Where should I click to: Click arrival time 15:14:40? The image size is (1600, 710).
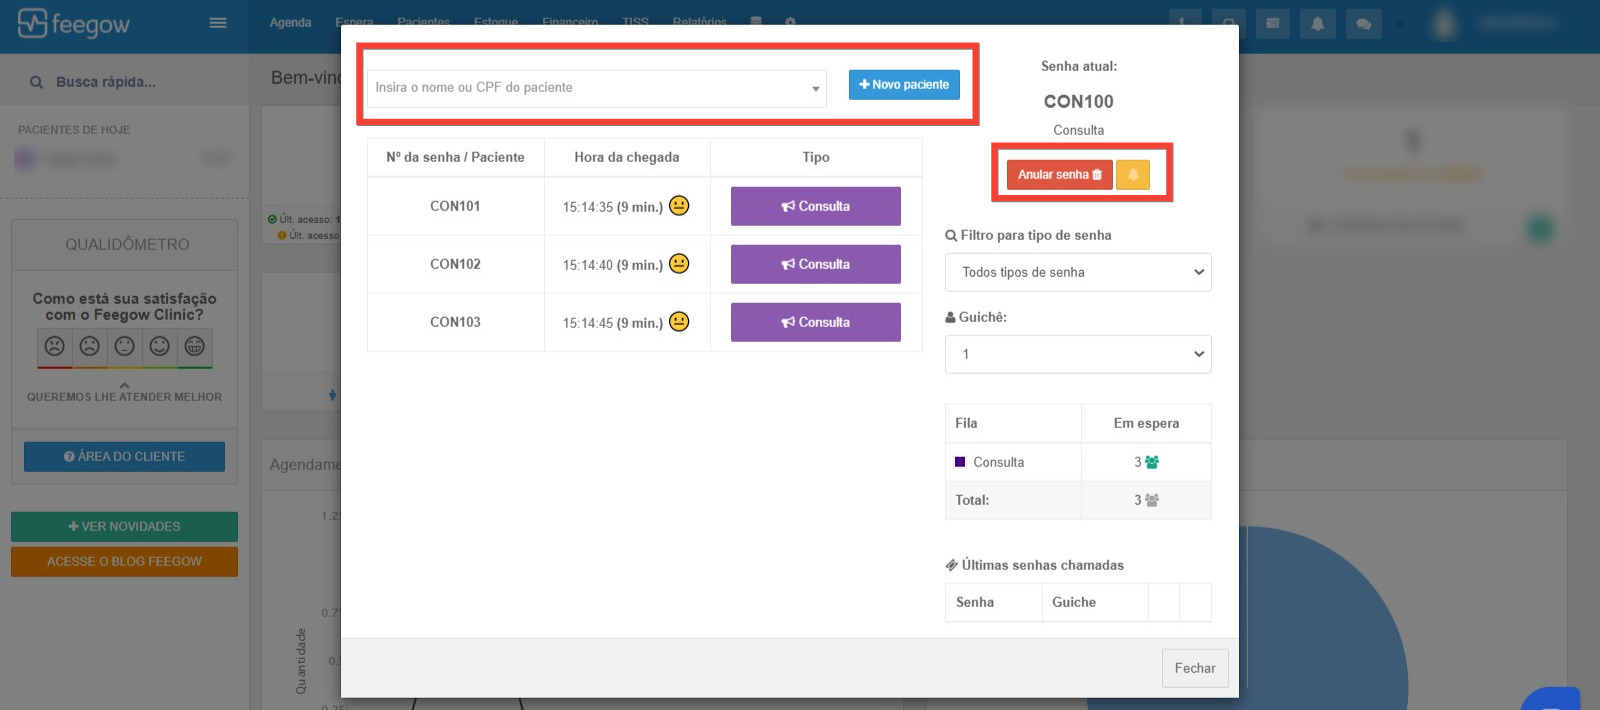tap(588, 265)
